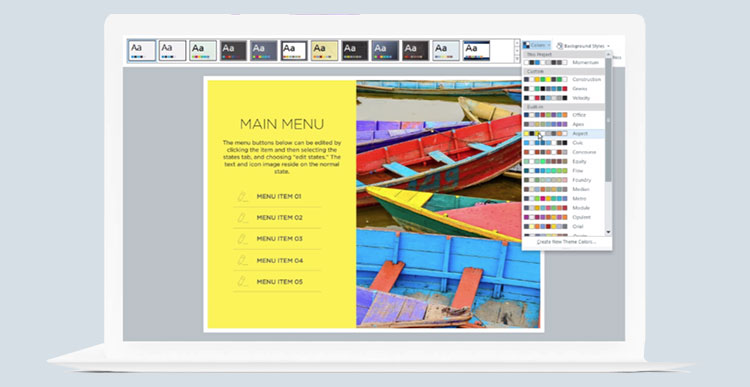This screenshot has width=750, height=387.
Task: Pick the Greens color scheme
Action: [563, 88]
